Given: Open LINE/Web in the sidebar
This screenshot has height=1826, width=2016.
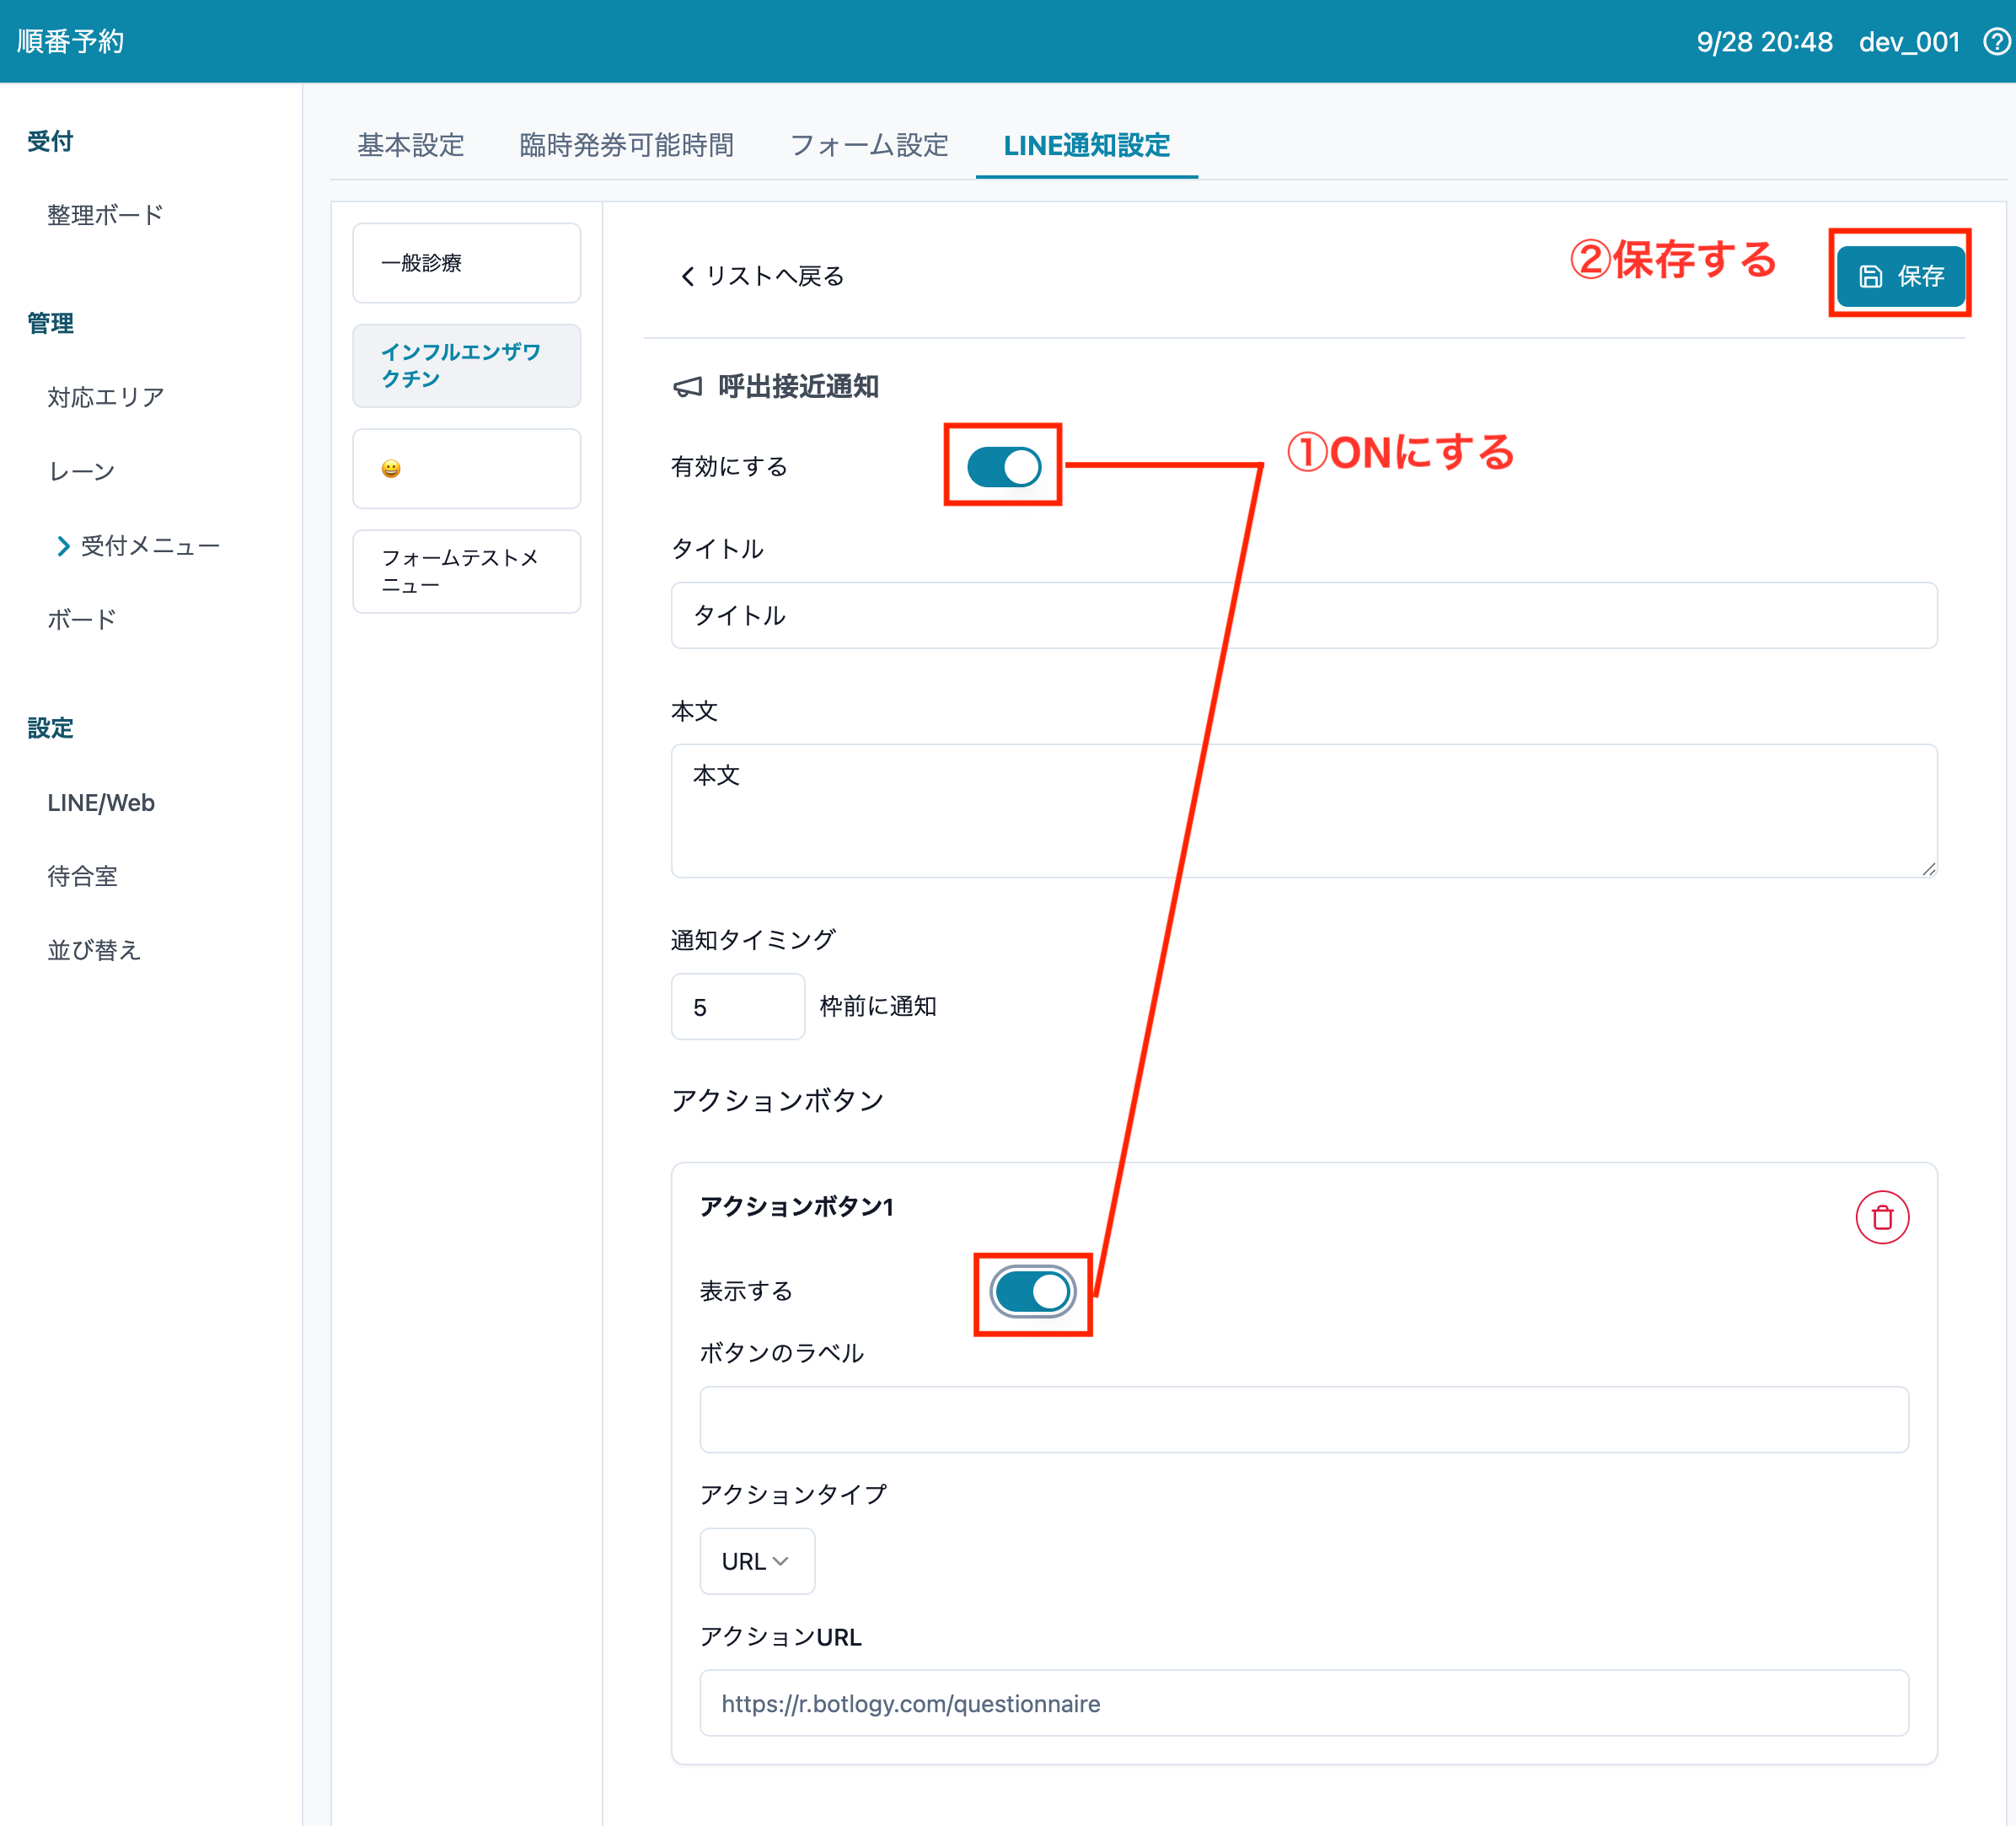Looking at the screenshot, I should [x=101, y=803].
